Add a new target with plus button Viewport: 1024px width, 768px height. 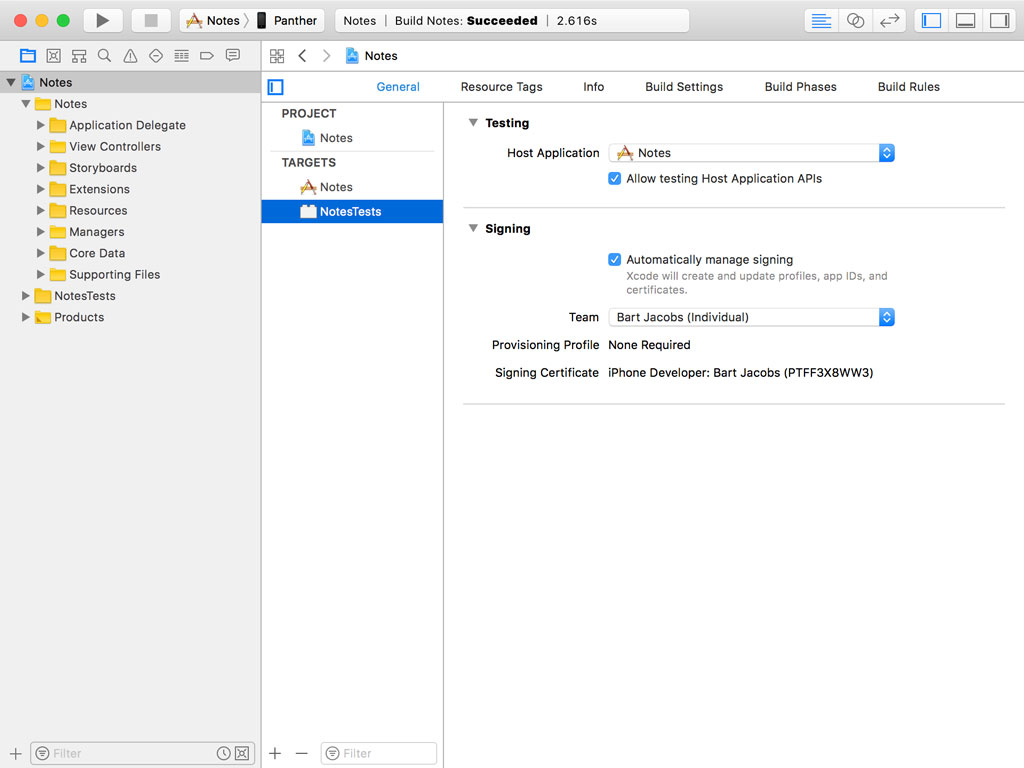275,753
